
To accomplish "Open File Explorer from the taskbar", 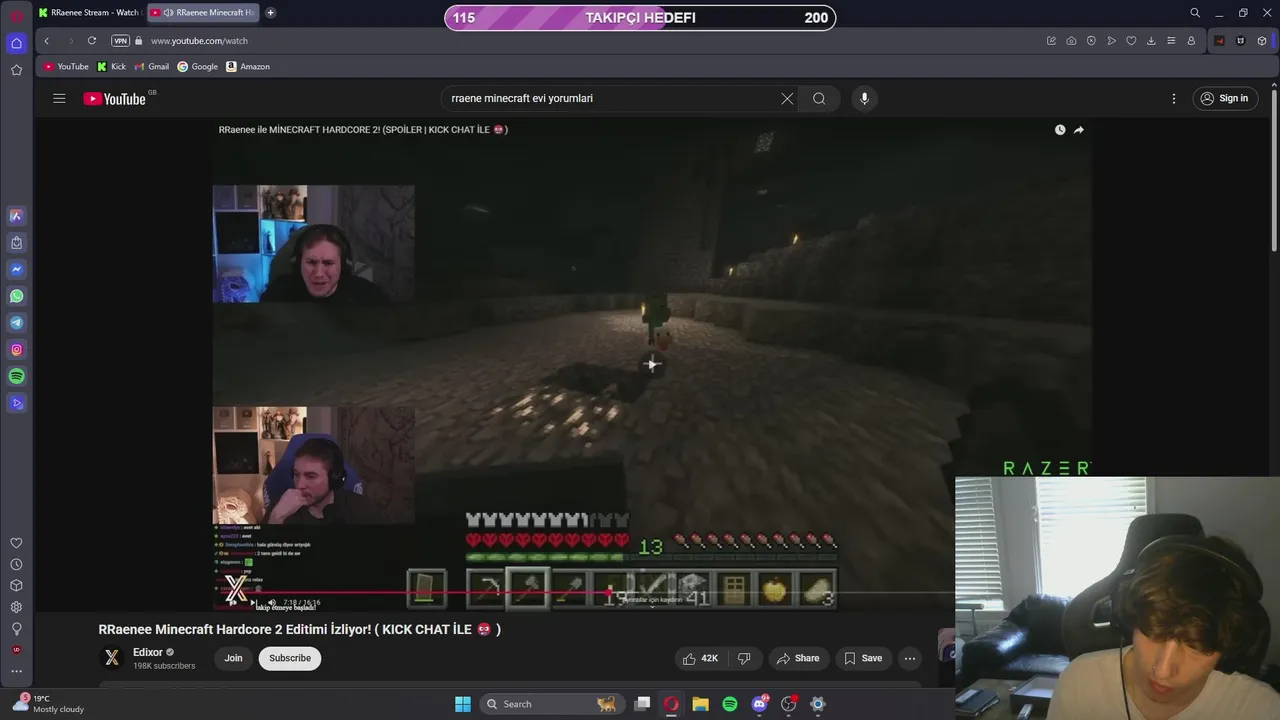I will pos(701,704).
